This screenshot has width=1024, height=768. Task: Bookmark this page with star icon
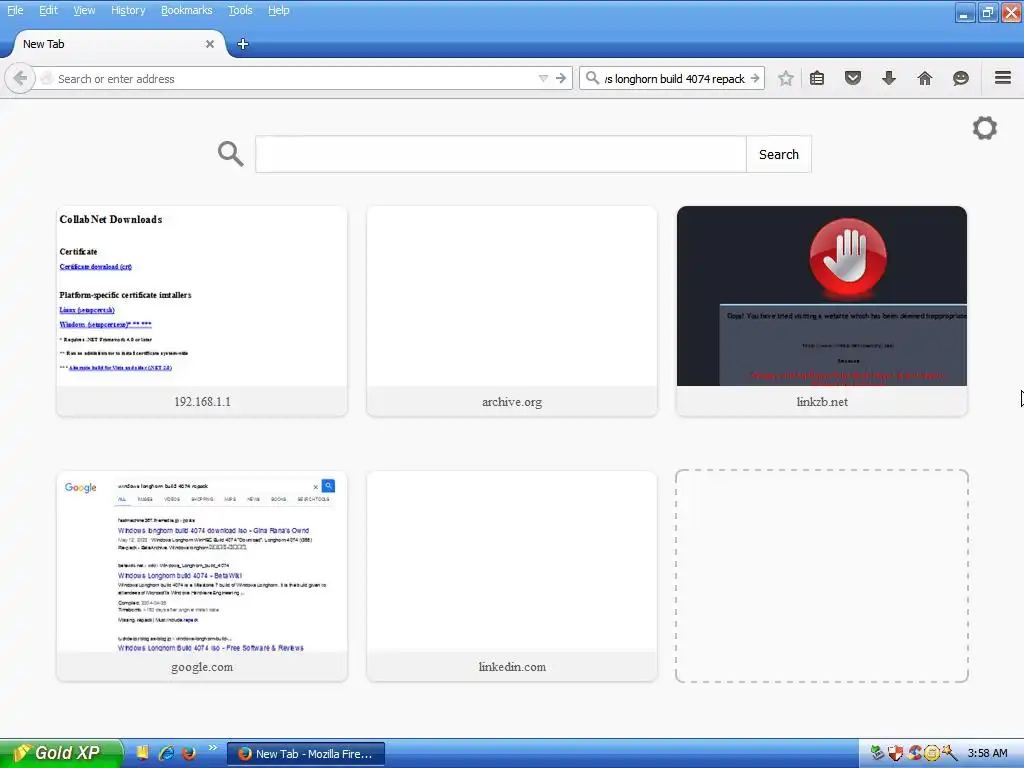pos(786,78)
